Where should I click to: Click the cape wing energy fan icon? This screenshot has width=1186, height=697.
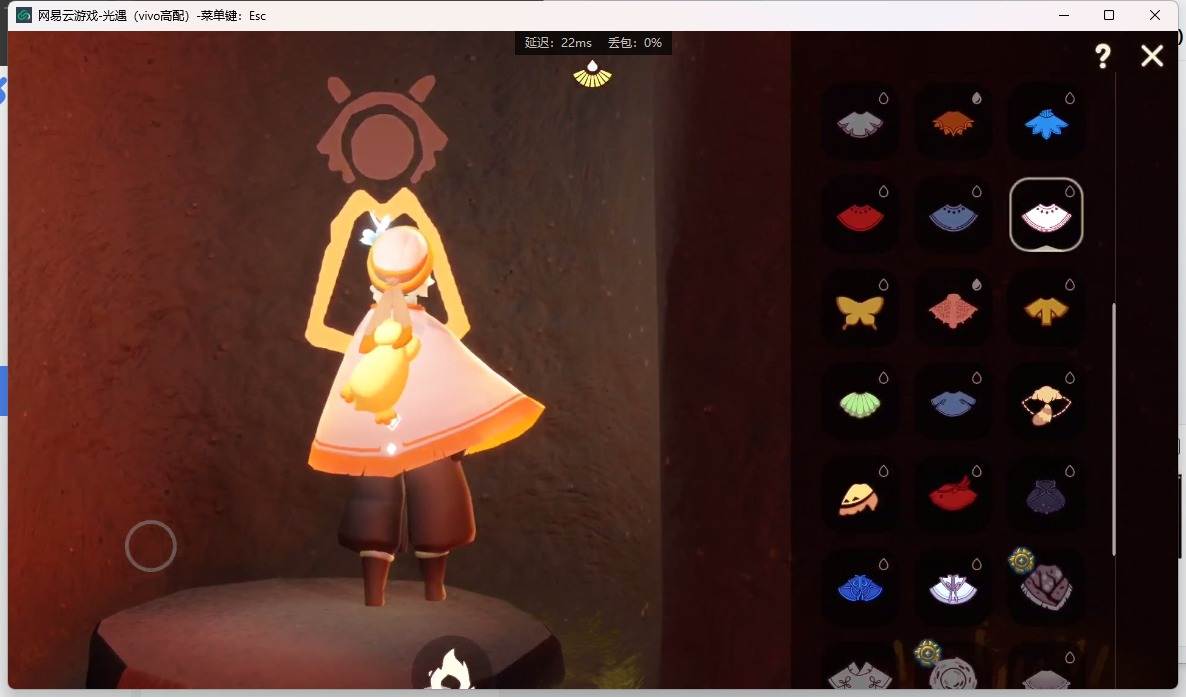coord(592,74)
